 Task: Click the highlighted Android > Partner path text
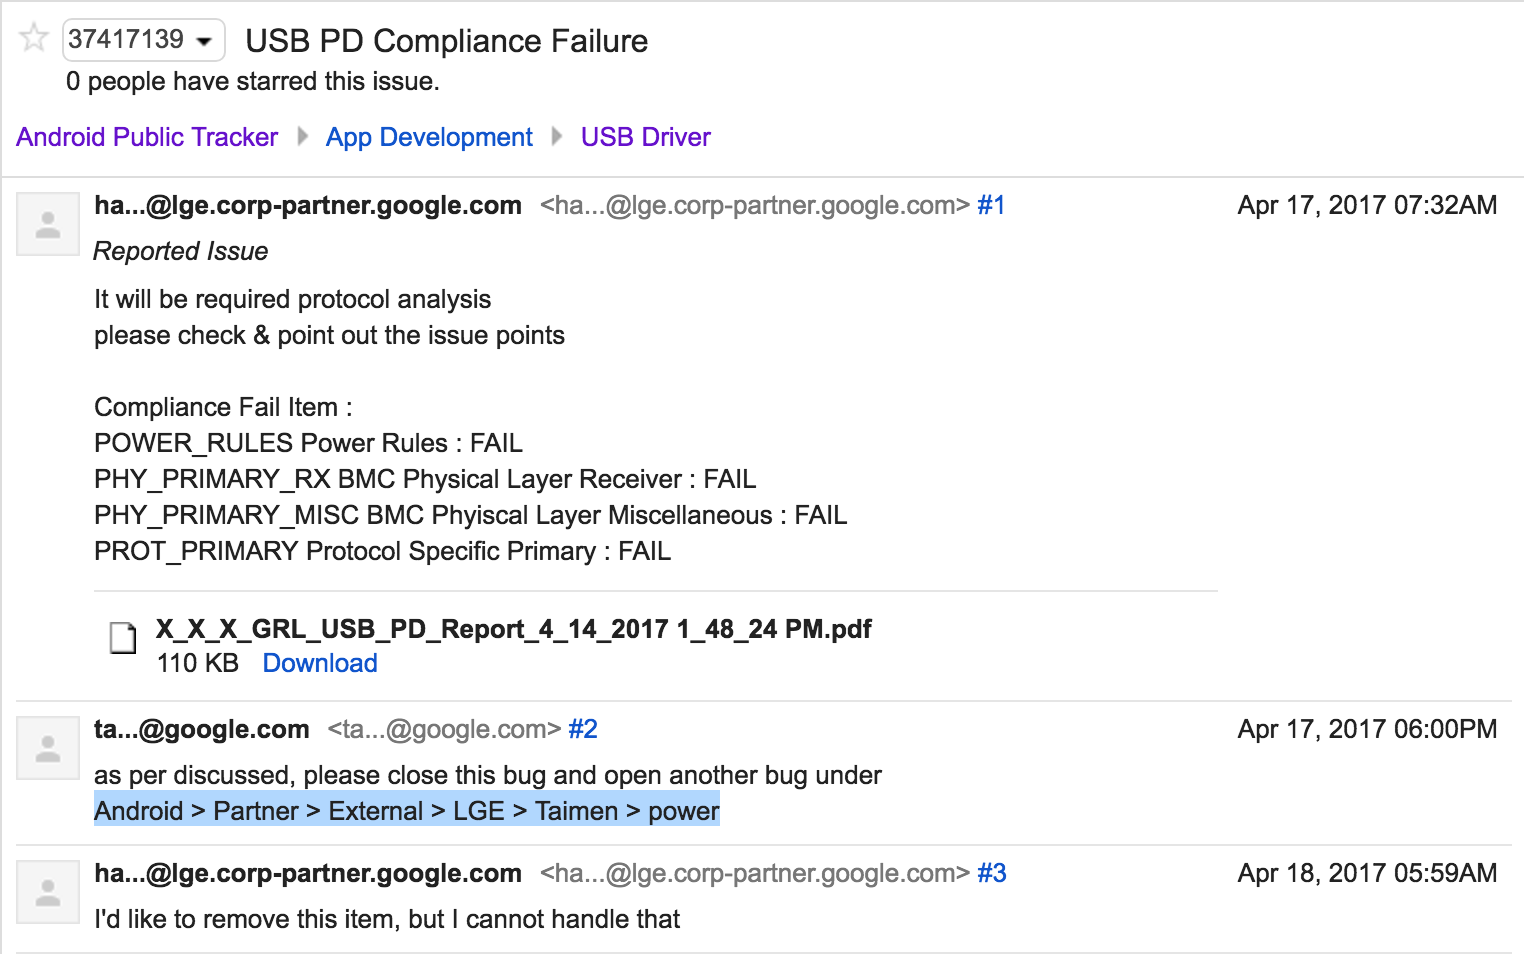(406, 811)
